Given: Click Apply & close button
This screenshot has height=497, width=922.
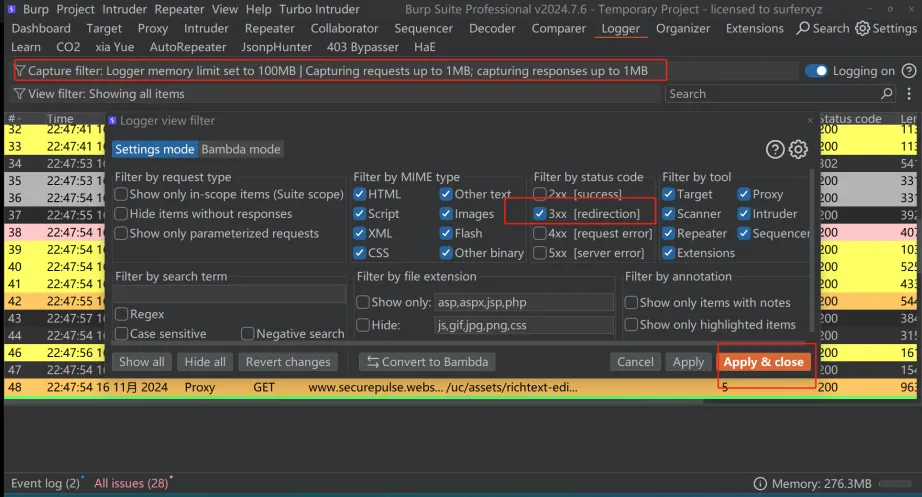Looking at the screenshot, I should [763, 362].
